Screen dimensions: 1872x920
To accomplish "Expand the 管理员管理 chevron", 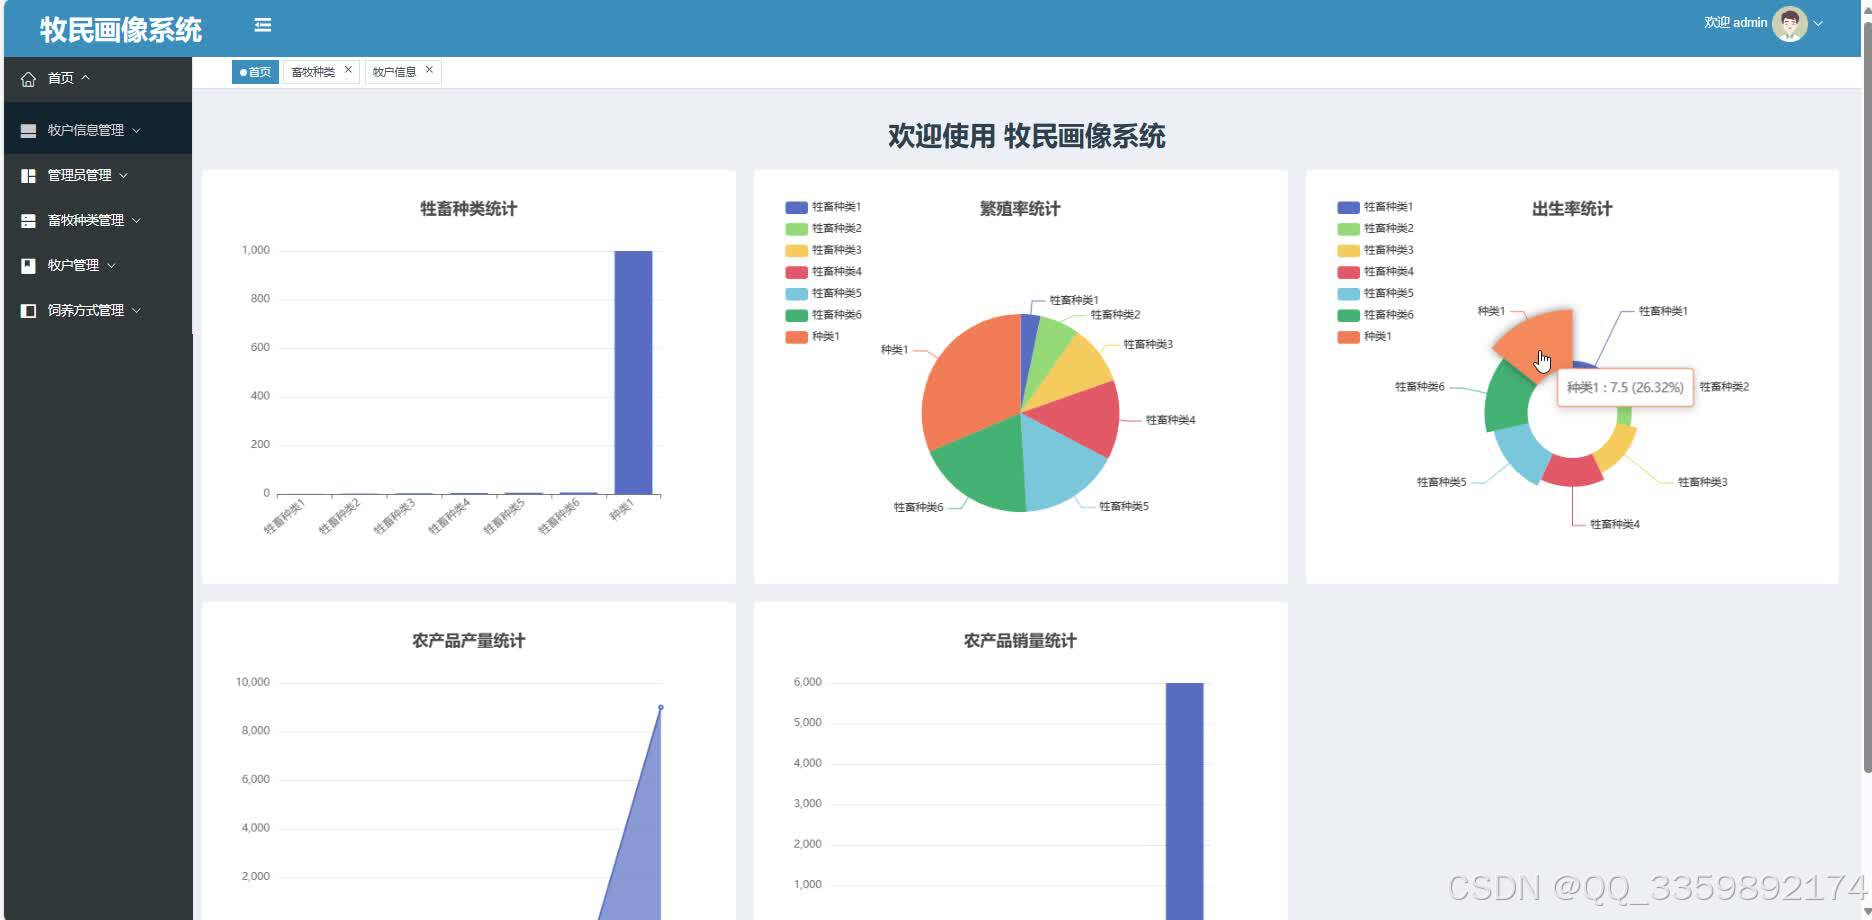I will coord(123,176).
